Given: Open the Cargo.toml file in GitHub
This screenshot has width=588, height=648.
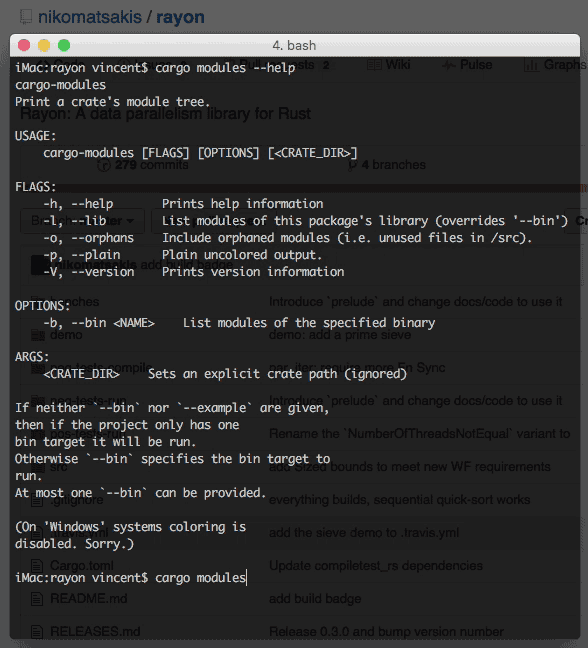Looking at the screenshot, I should point(82,565).
